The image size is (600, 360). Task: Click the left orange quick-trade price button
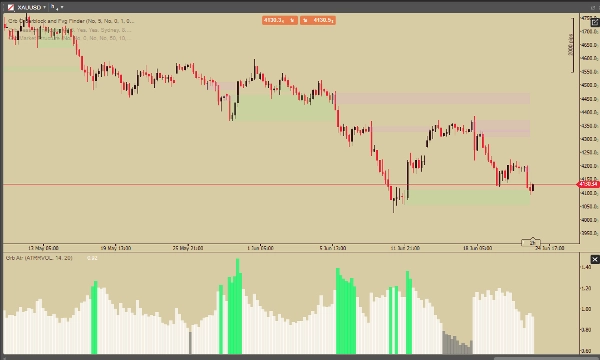(x=280, y=20)
